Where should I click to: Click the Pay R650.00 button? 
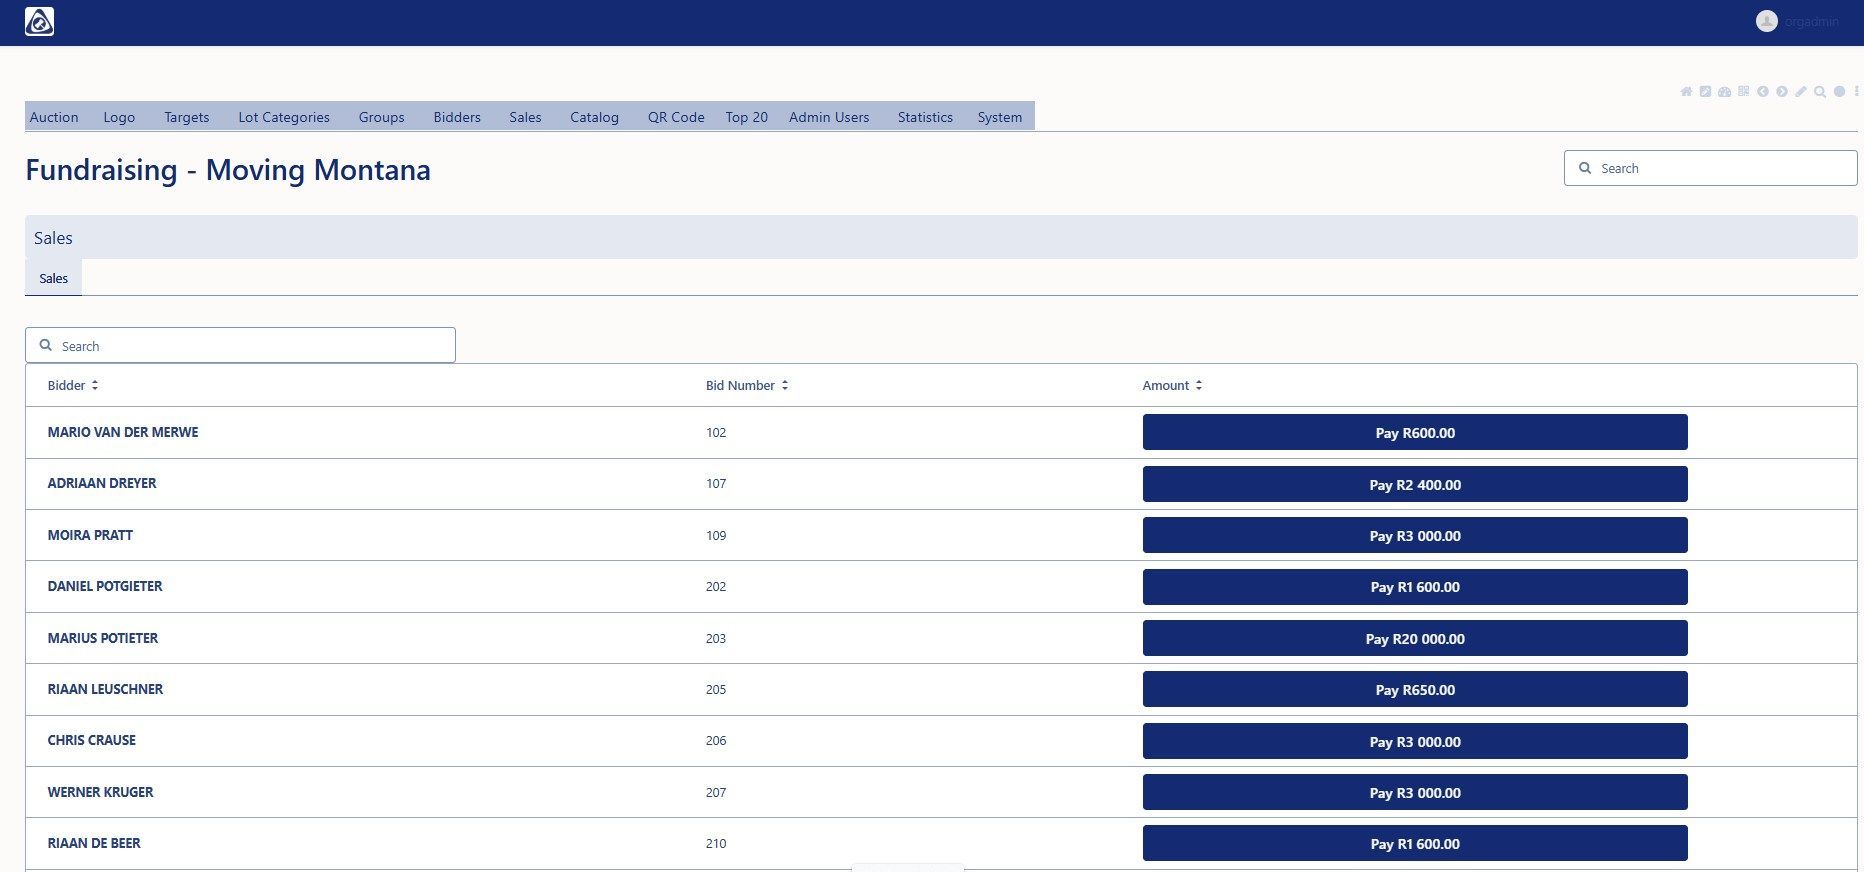point(1414,690)
